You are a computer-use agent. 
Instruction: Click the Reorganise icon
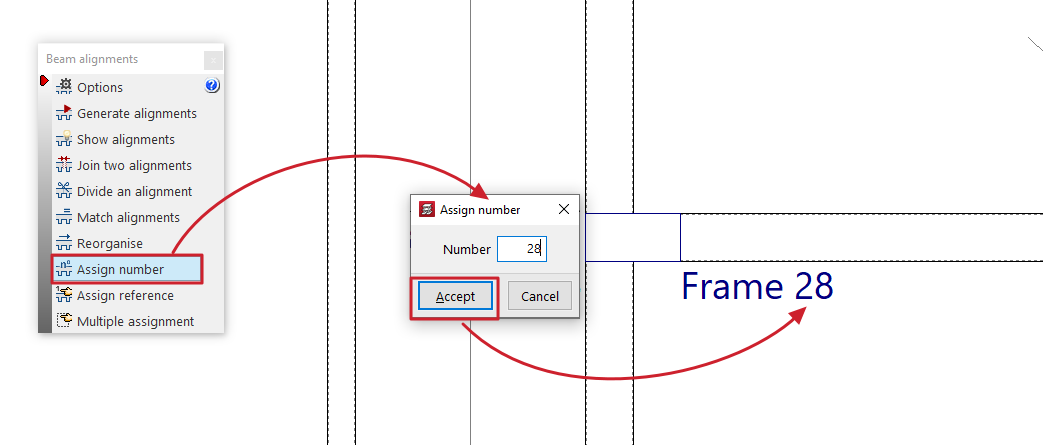point(64,243)
